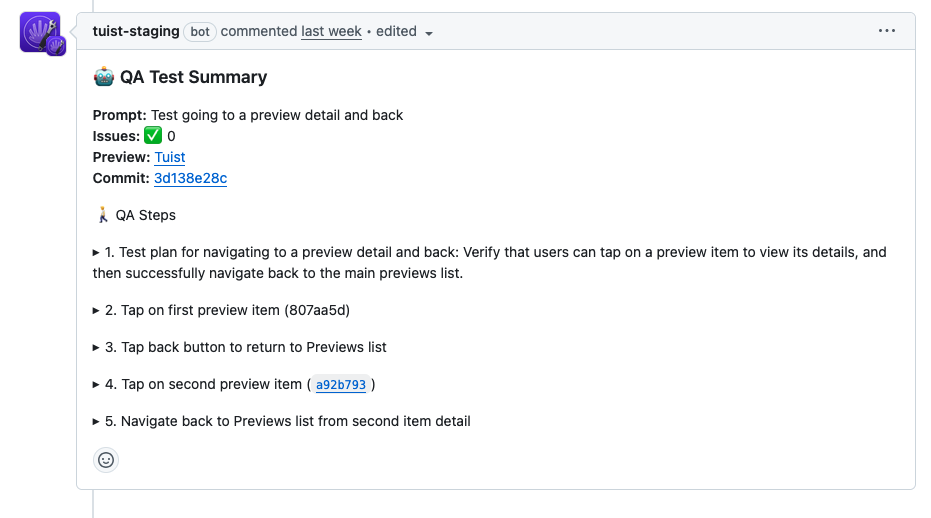
Task: Click the "bot" label badge
Action: 200,32
